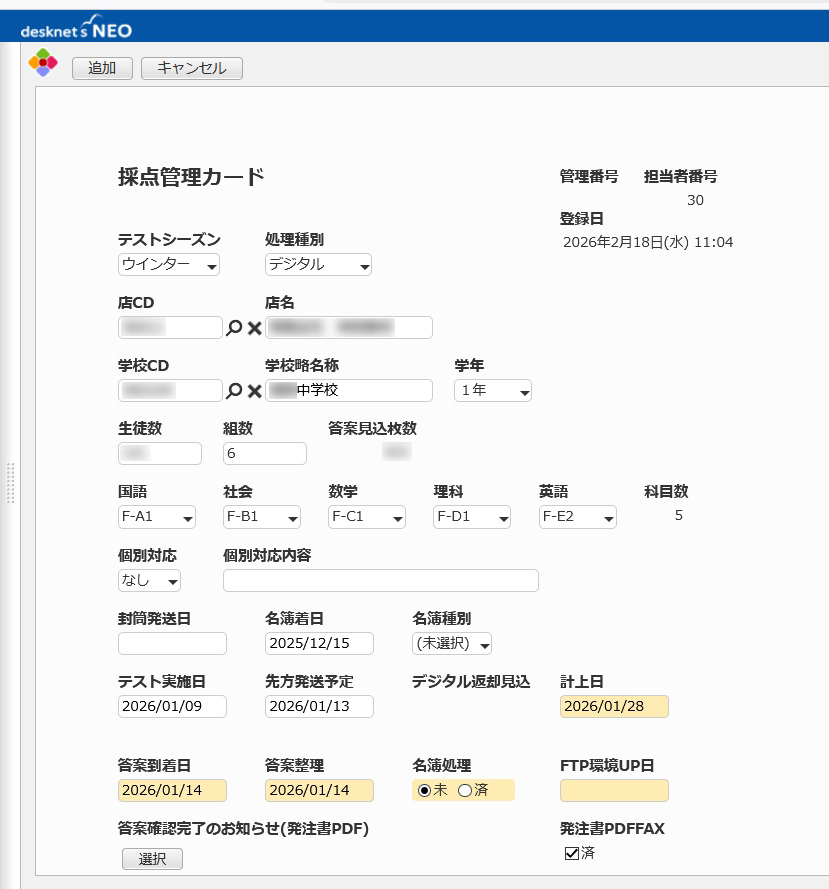Click the desknet's NEO logo

(76, 27)
